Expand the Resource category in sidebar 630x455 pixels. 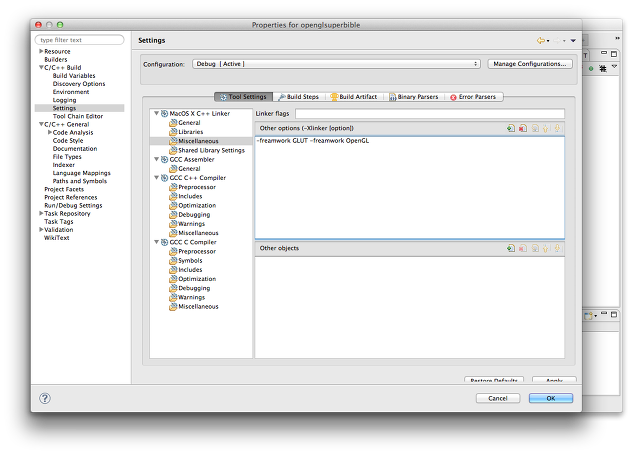click(x=41, y=51)
